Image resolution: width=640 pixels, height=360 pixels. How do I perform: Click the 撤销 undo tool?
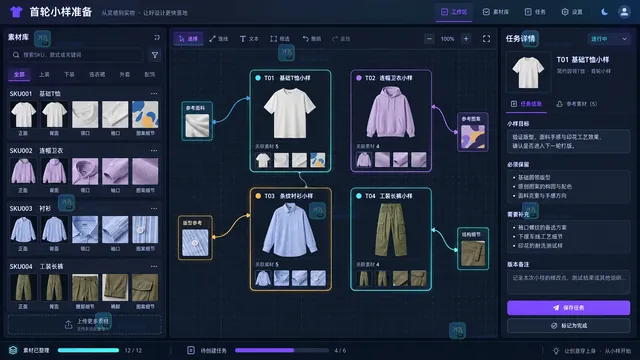312,39
